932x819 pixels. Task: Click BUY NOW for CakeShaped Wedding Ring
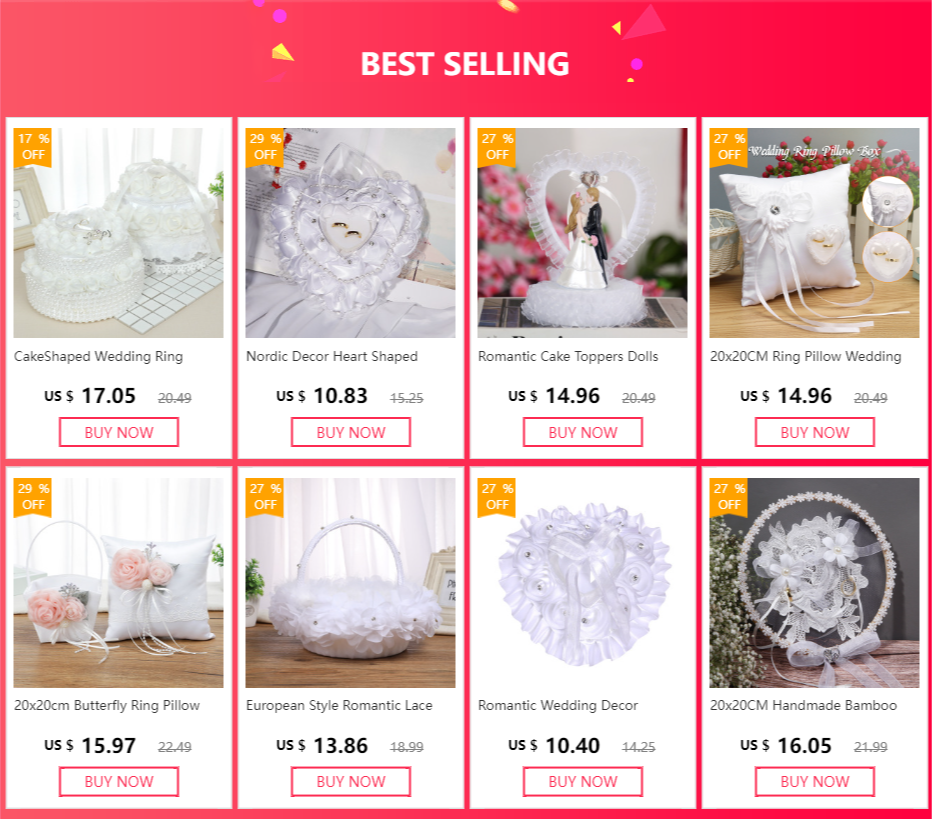click(x=119, y=432)
